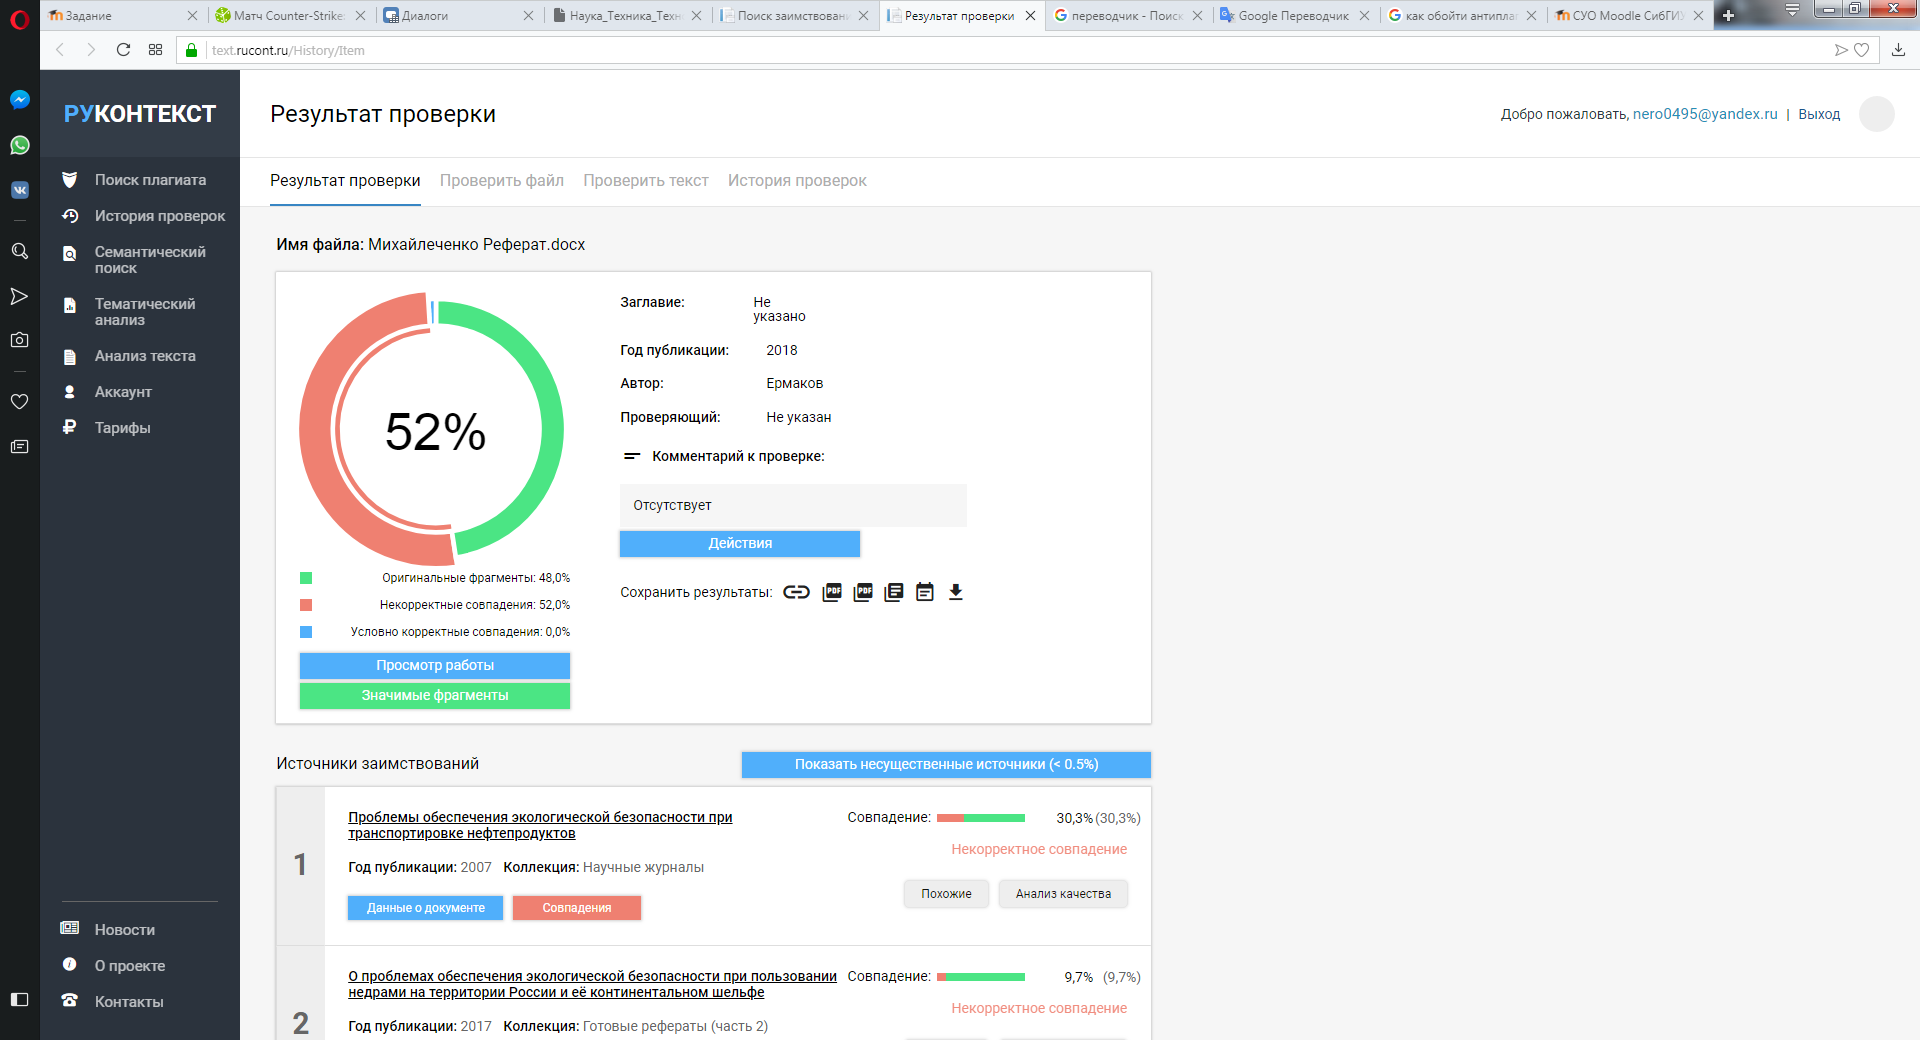Screen dimensions: 1920x1040
Task: Click the 52% donut chart
Action: pos(432,429)
